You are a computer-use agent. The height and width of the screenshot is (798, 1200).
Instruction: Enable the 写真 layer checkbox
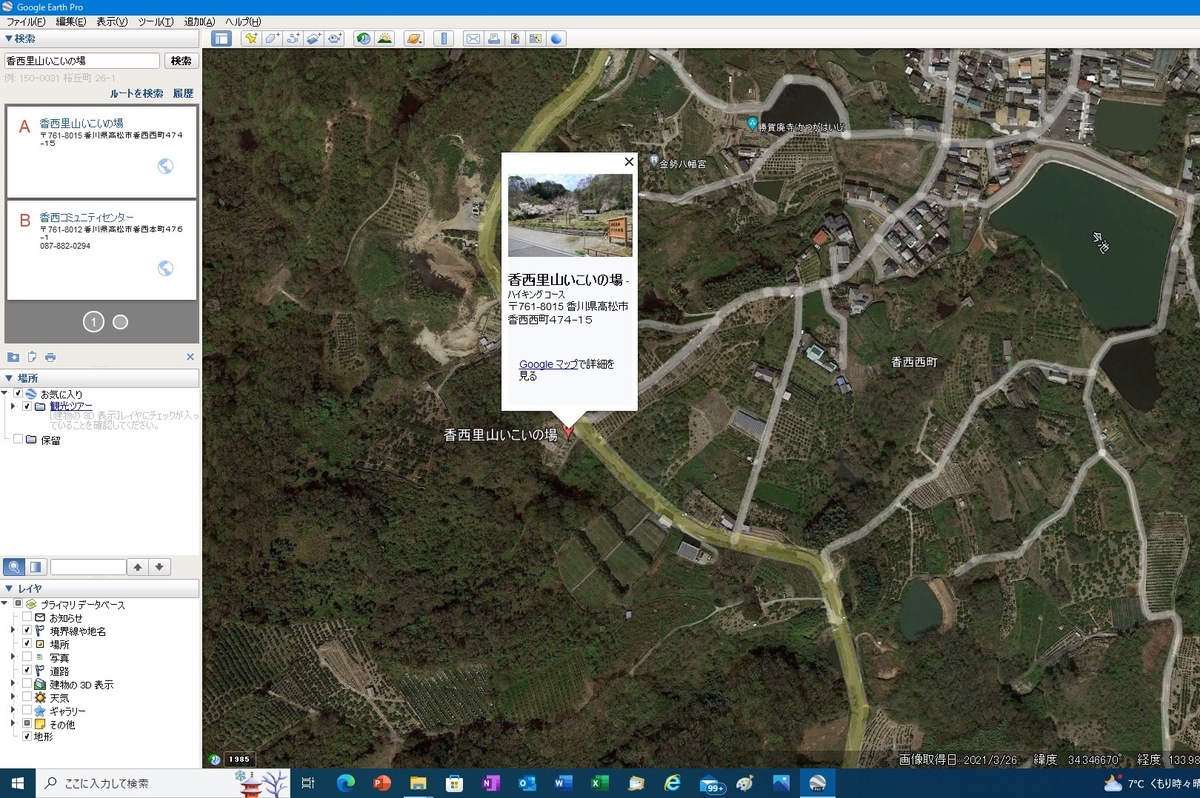27,658
